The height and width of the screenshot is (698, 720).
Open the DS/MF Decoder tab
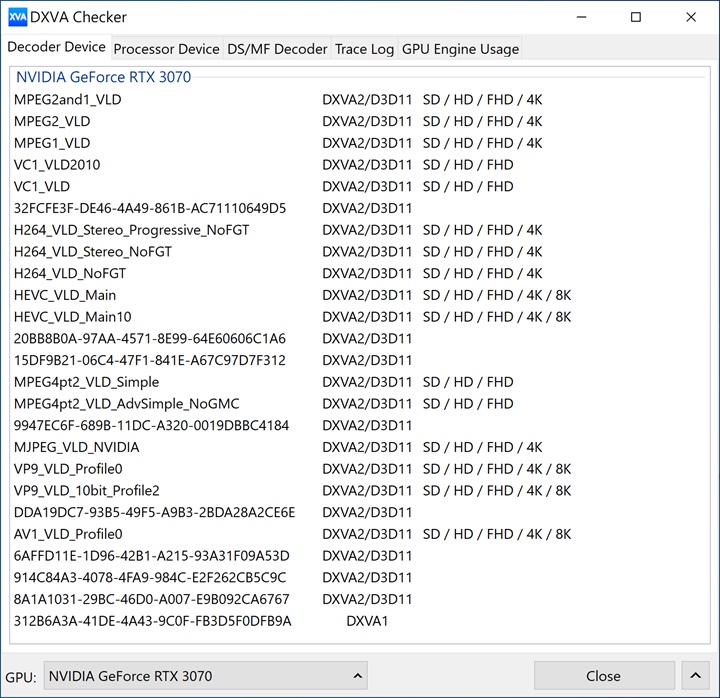point(277,49)
